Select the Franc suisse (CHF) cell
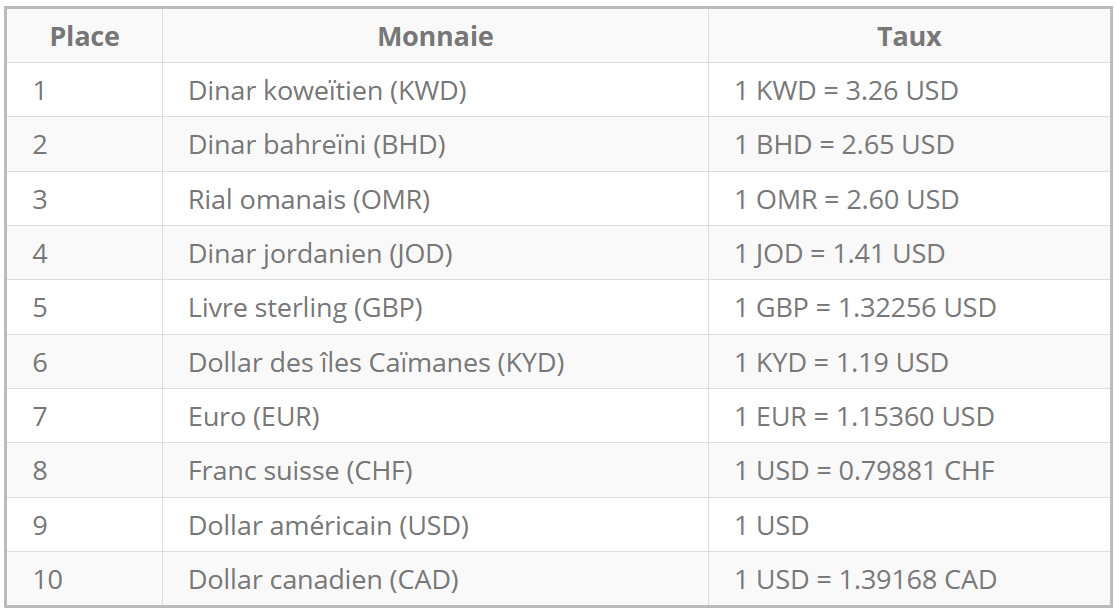The width and height of the screenshot is (1116, 616). point(300,470)
